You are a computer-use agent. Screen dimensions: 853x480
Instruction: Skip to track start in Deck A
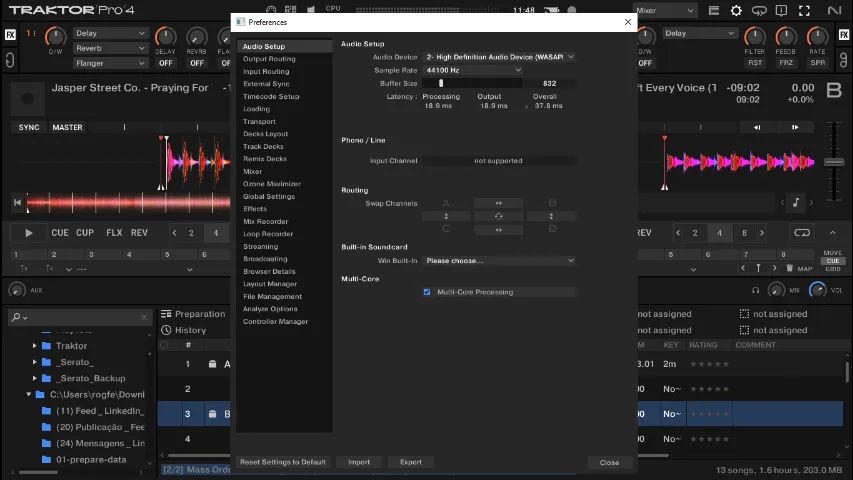[17, 202]
